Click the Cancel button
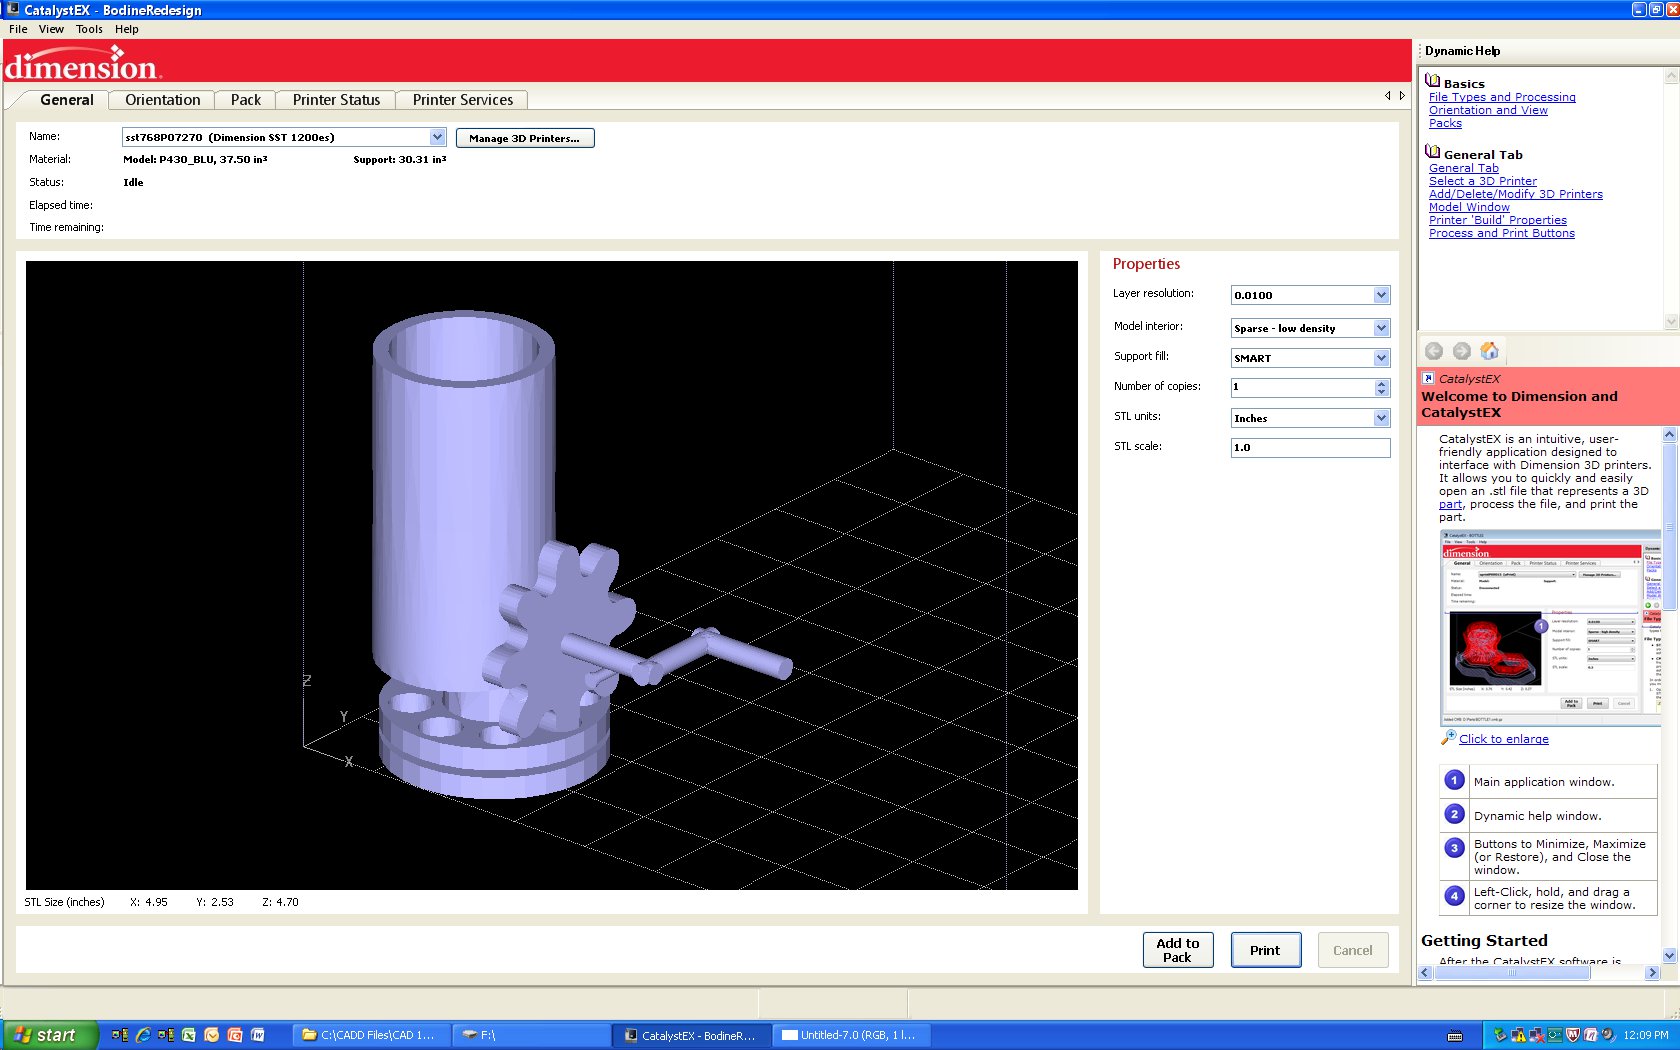Viewport: 1680px width, 1050px height. click(1353, 950)
